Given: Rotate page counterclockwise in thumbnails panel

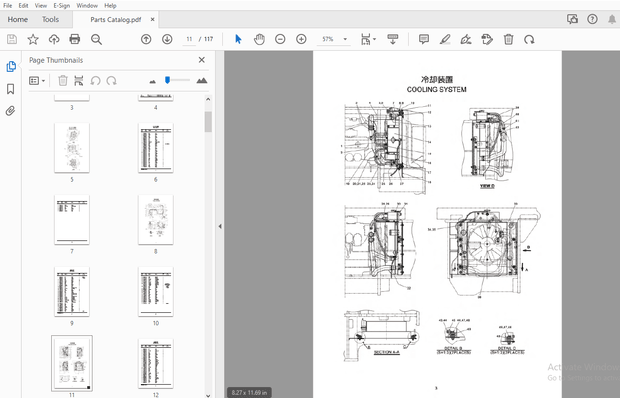Looking at the screenshot, I should [95, 81].
